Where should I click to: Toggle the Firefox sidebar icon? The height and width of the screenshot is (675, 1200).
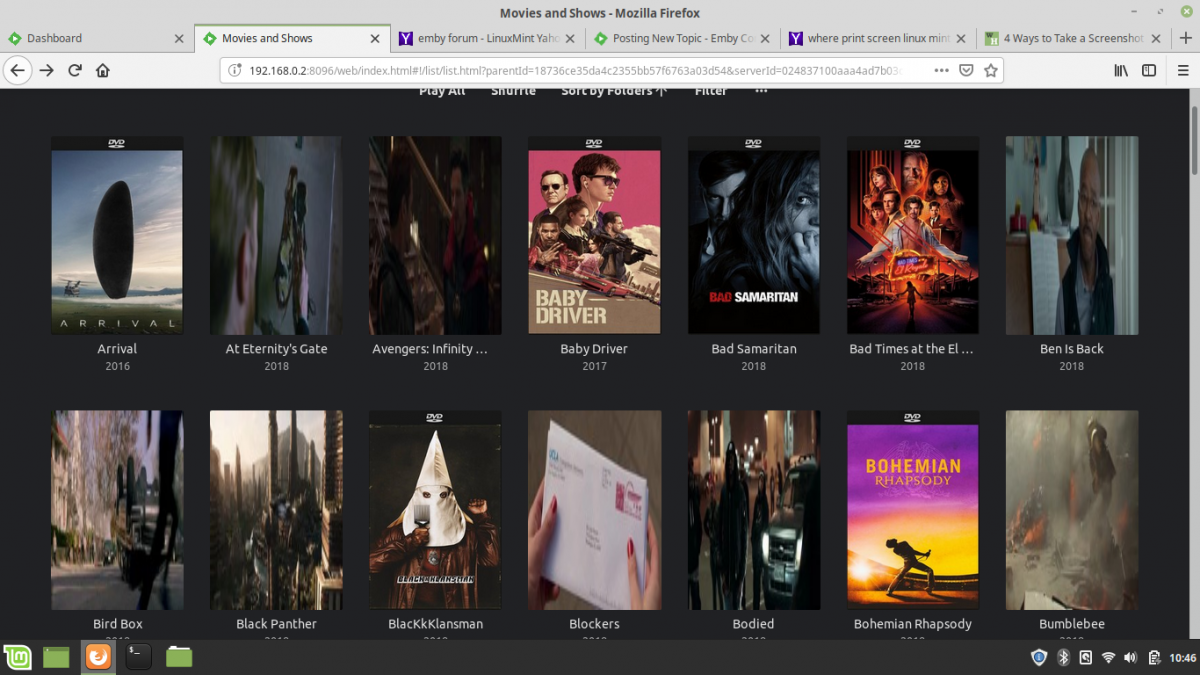coord(1149,71)
